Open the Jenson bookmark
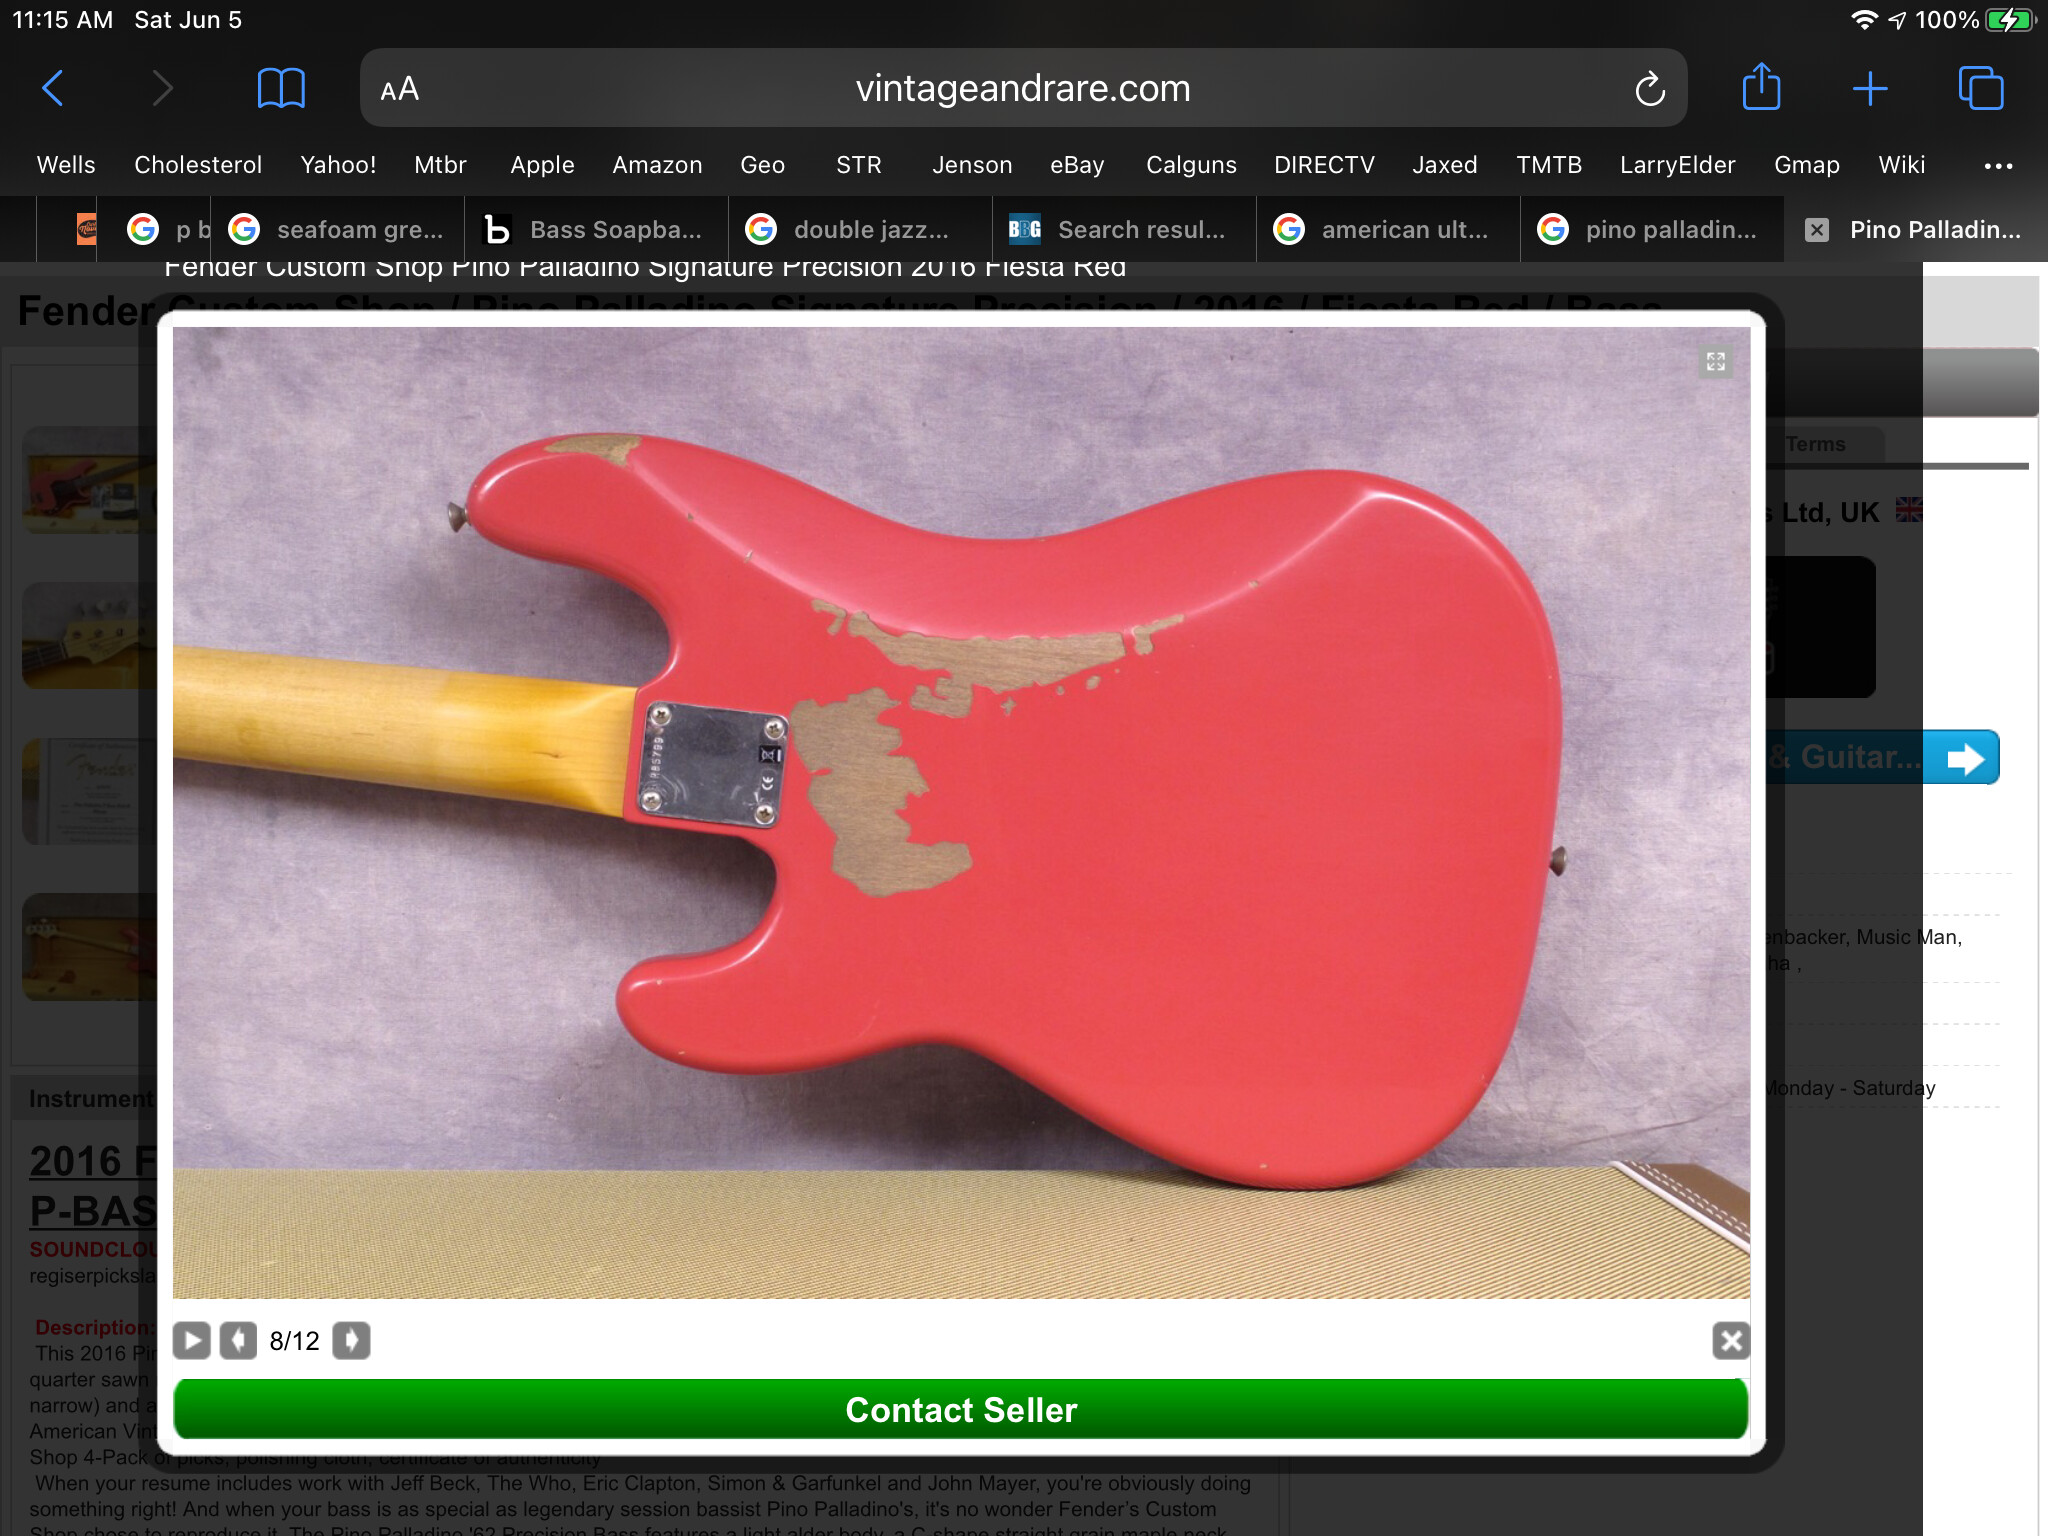Screen dimensions: 2048x1536 click(972, 165)
